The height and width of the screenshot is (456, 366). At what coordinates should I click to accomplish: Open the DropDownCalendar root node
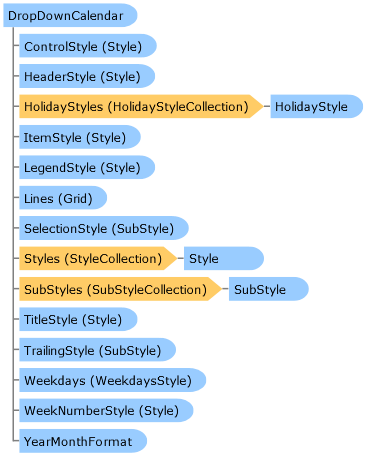coord(70,15)
